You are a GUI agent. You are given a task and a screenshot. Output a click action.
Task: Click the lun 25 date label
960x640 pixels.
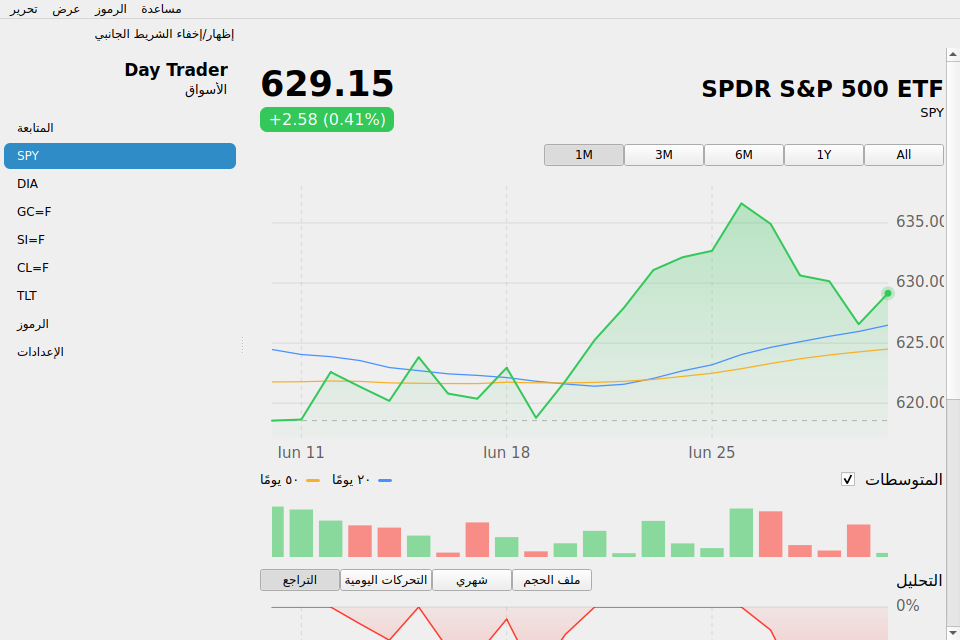coord(711,453)
